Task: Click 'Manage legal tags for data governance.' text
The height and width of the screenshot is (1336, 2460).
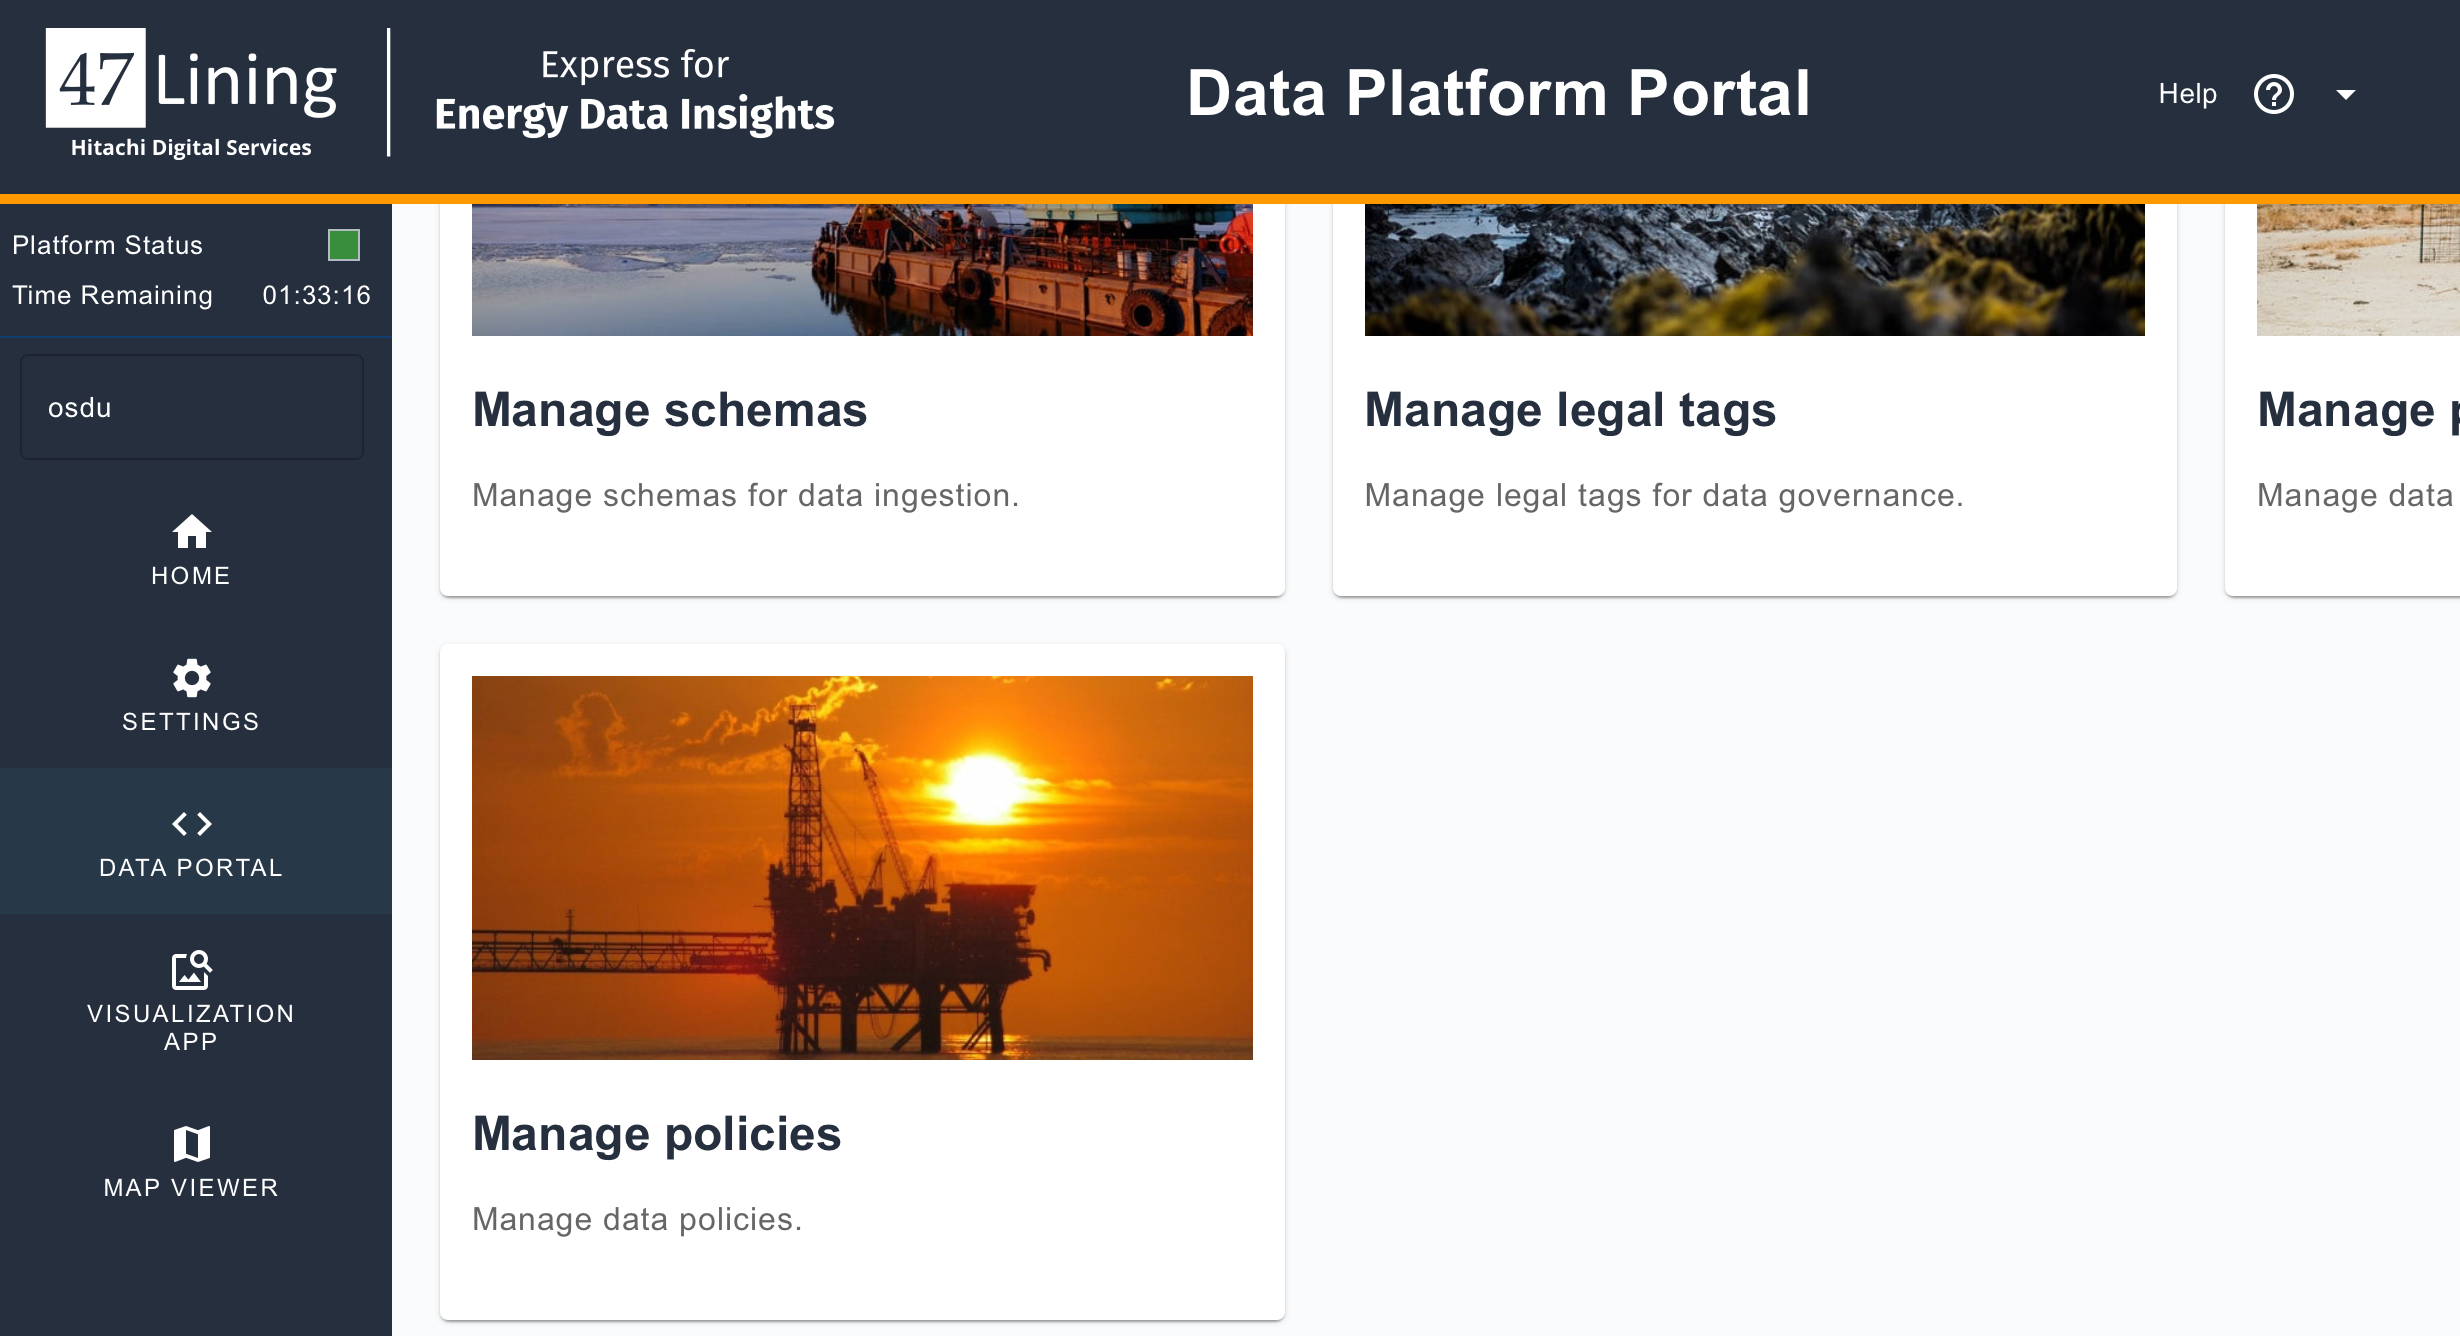Action: (1665, 495)
